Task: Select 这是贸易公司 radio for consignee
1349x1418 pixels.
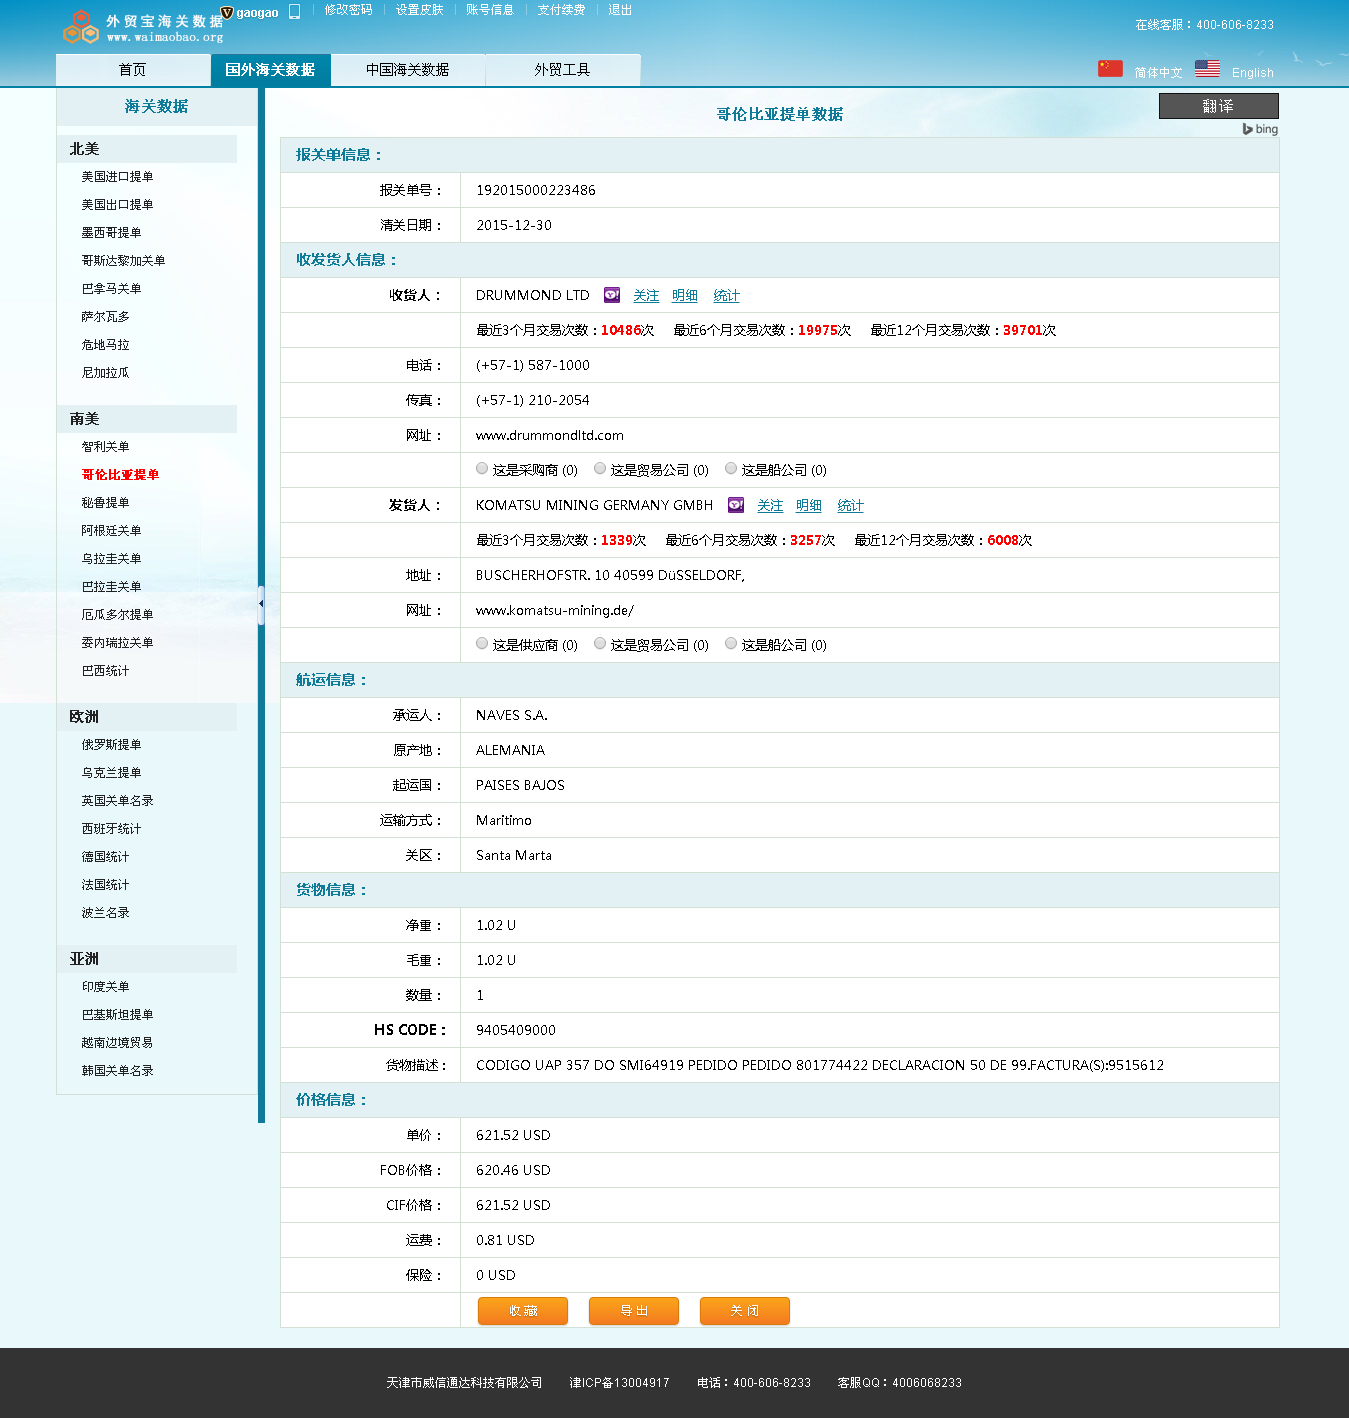Action: click(x=600, y=468)
